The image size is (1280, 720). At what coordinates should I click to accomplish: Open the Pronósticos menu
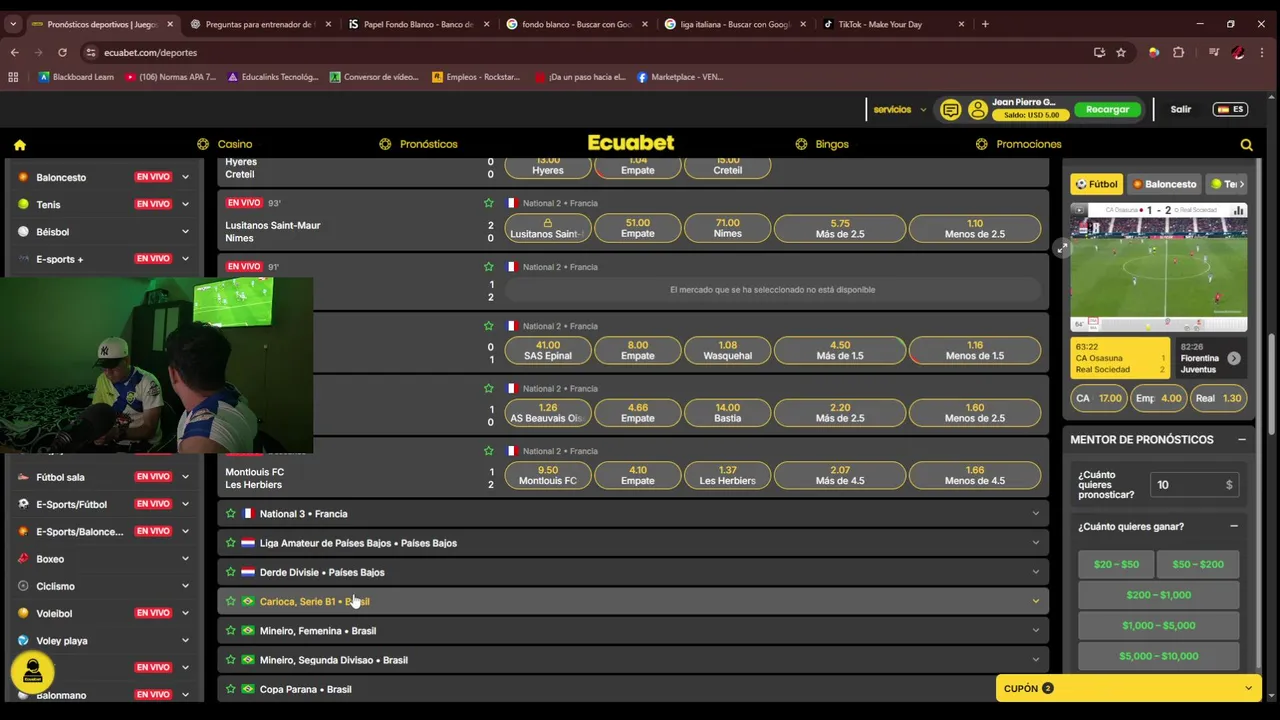(418, 144)
